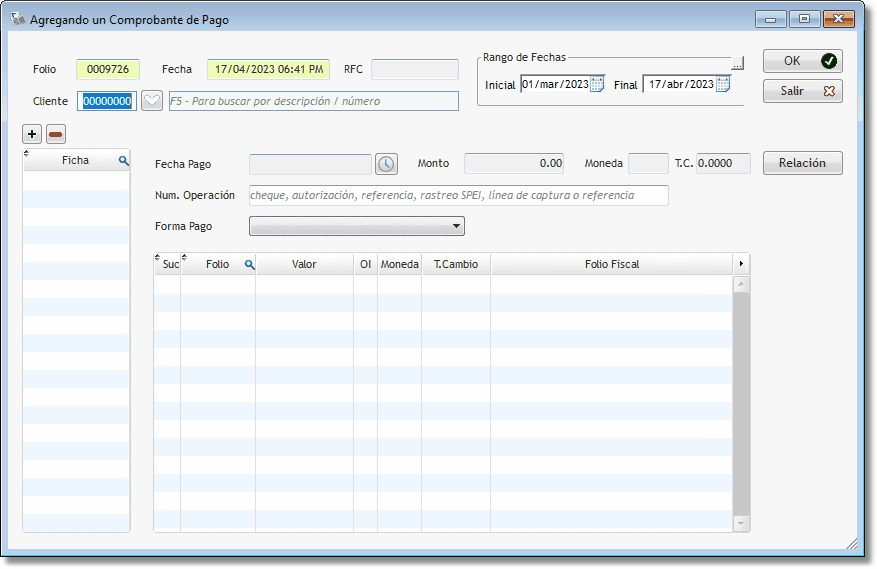
Task: Click the Valor column header
Action: (x=304, y=264)
